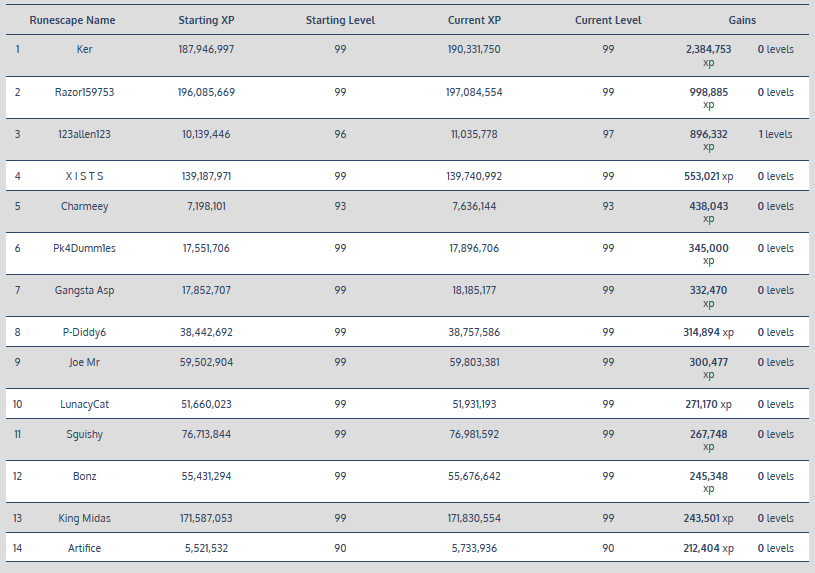Open Joe Mr player entry
Image resolution: width=815 pixels, height=573 pixels.
tap(85, 362)
